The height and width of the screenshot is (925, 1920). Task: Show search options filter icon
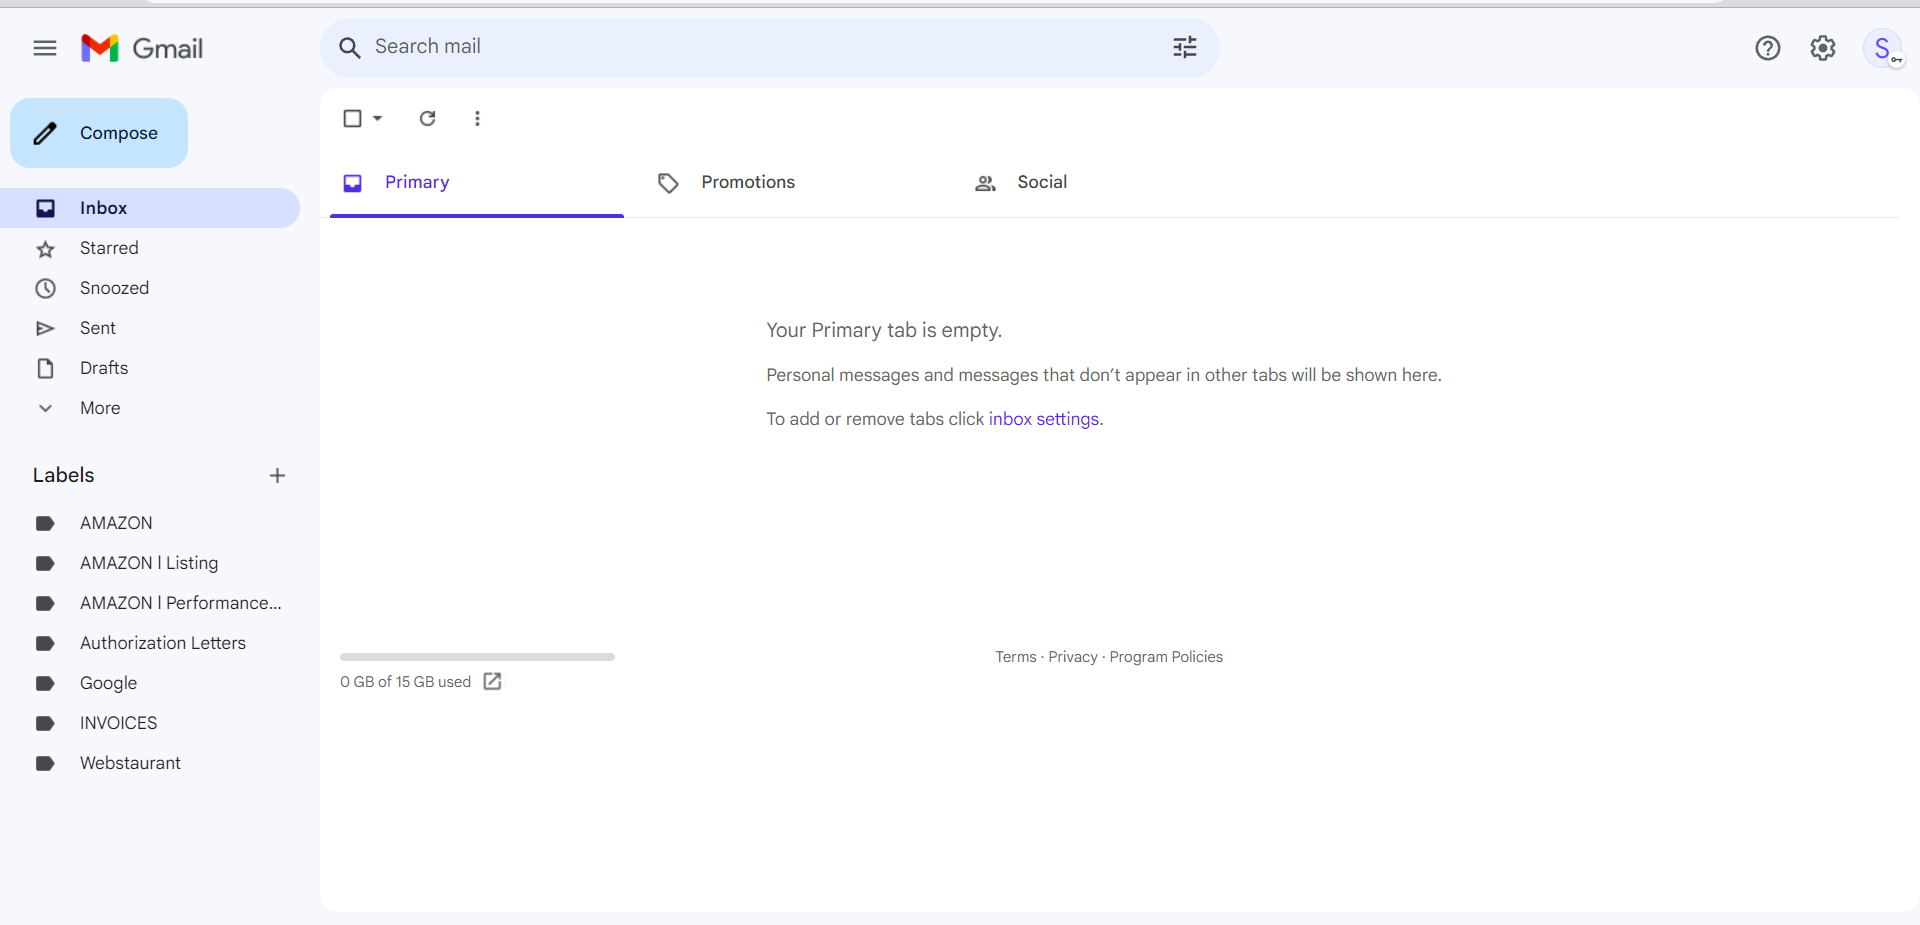1185,47
